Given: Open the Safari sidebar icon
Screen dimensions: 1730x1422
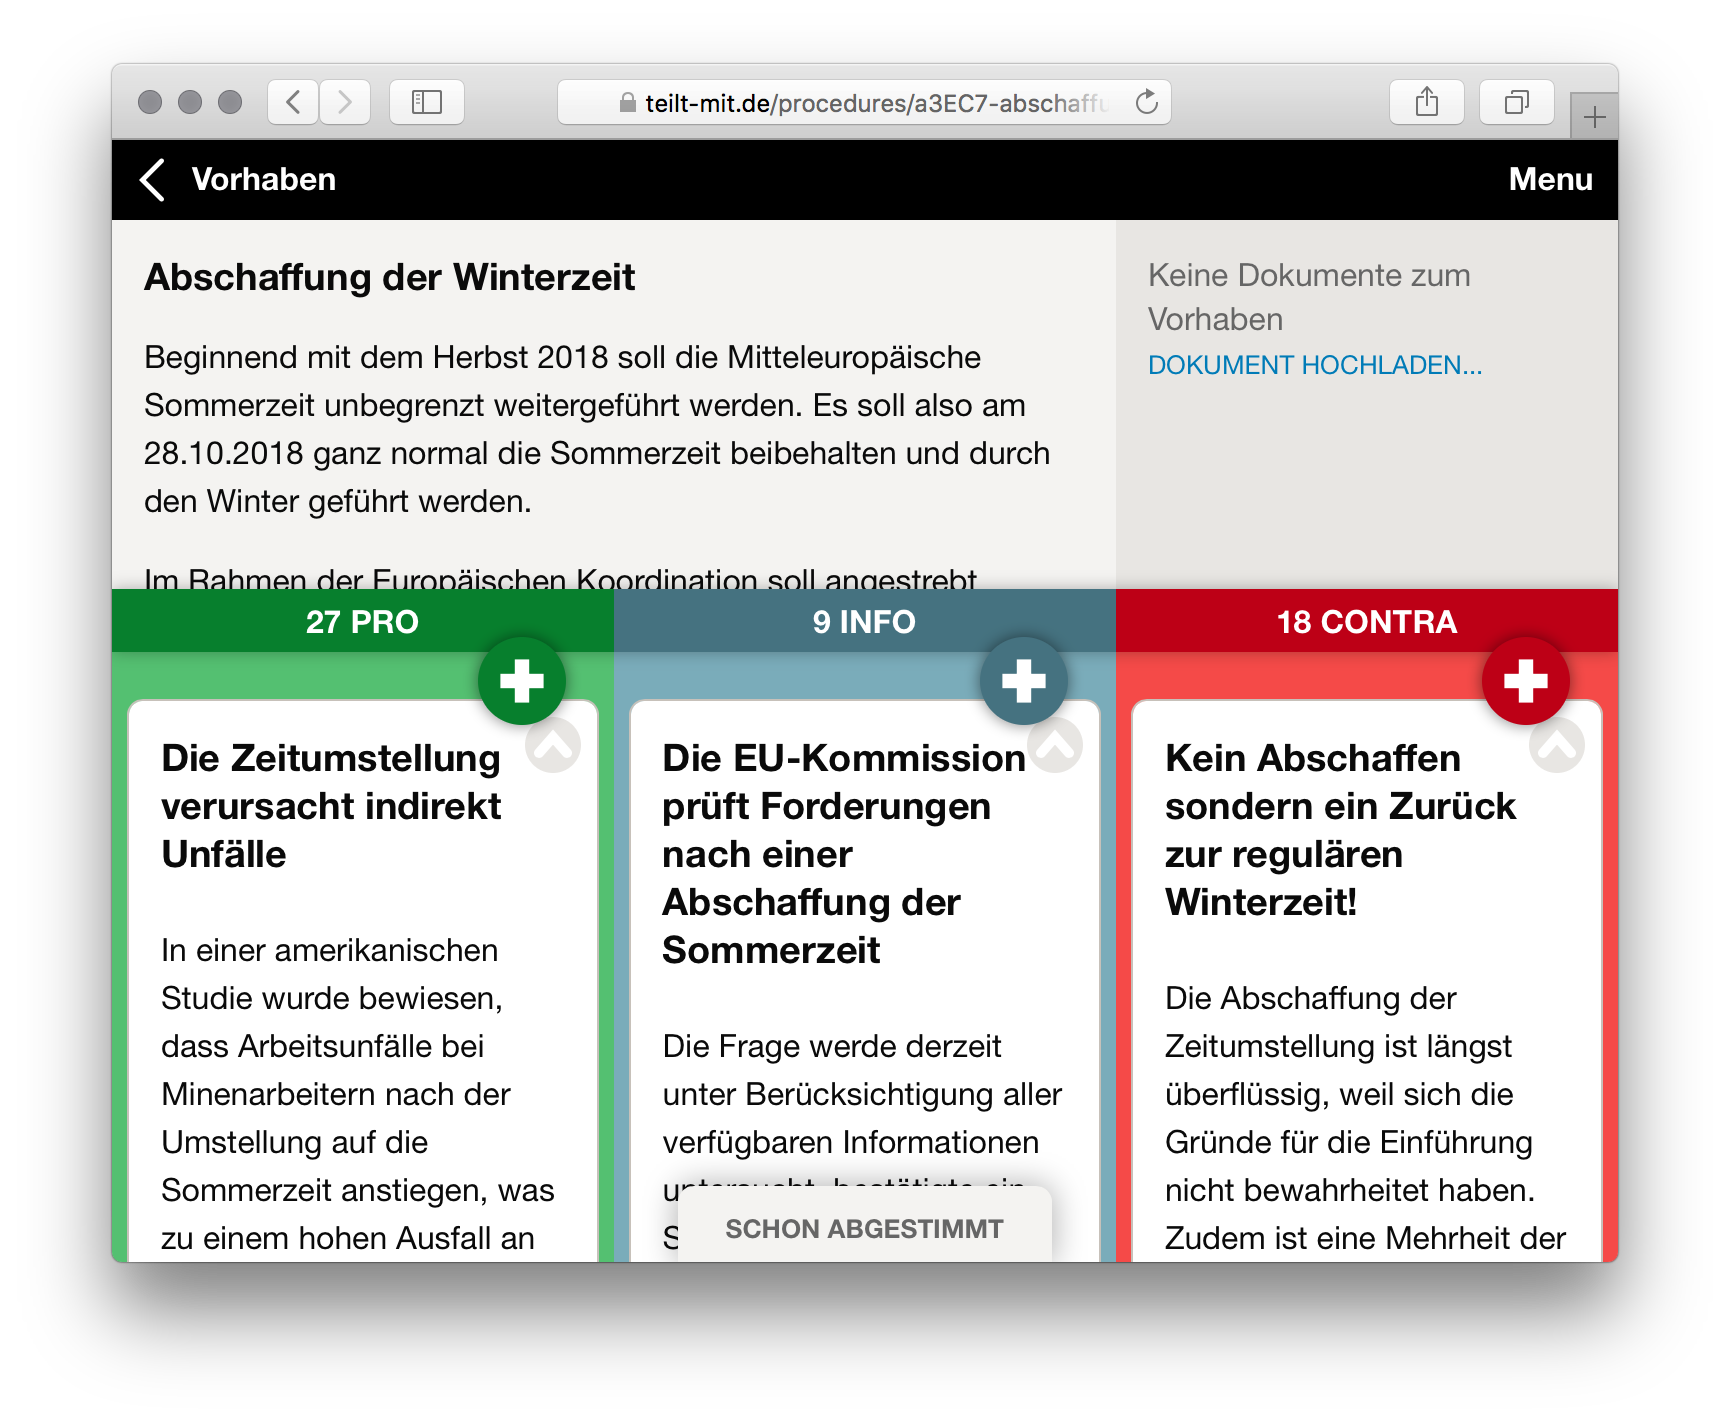Looking at the screenshot, I should tap(427, 101).
